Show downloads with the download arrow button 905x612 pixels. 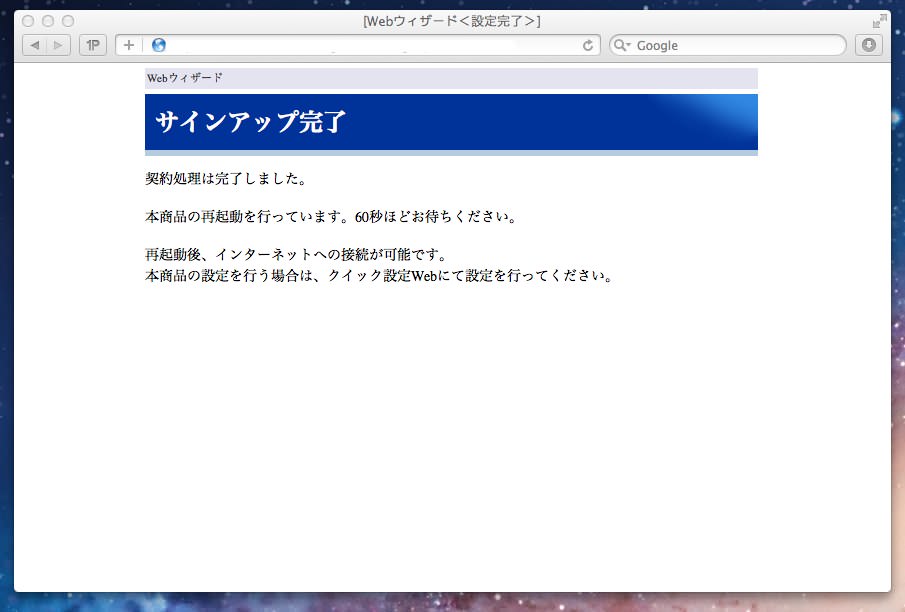869,45
